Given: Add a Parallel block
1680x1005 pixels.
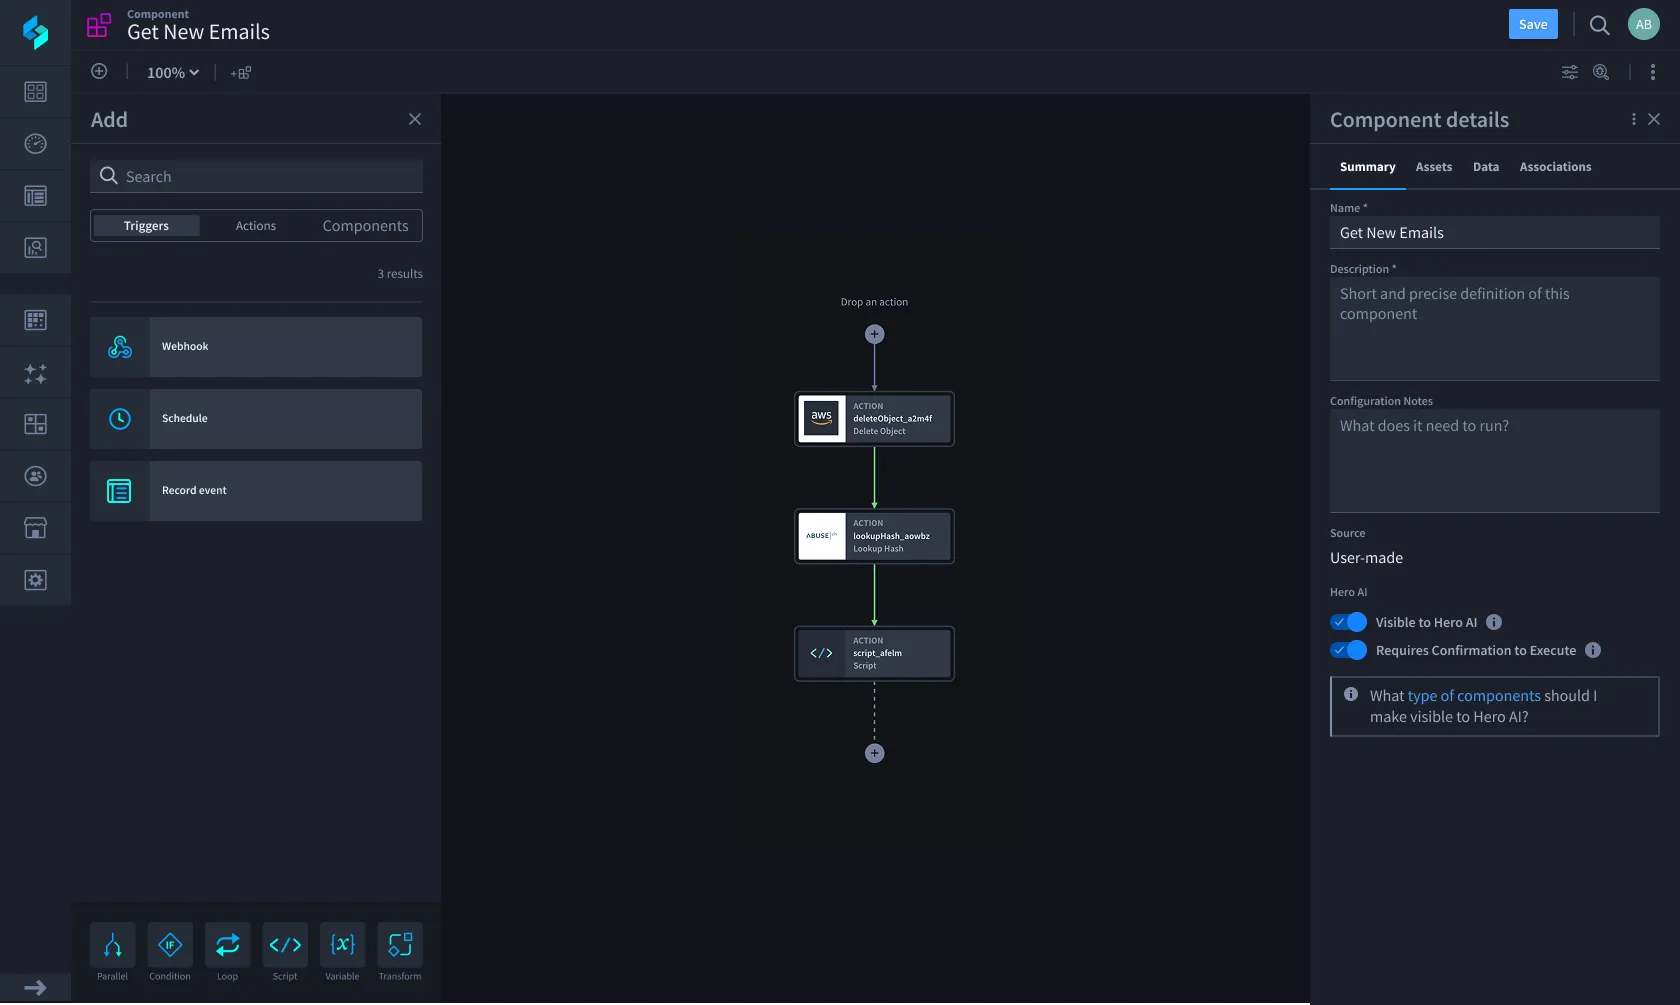Looking at the screenshot, I should pos(112,945).
